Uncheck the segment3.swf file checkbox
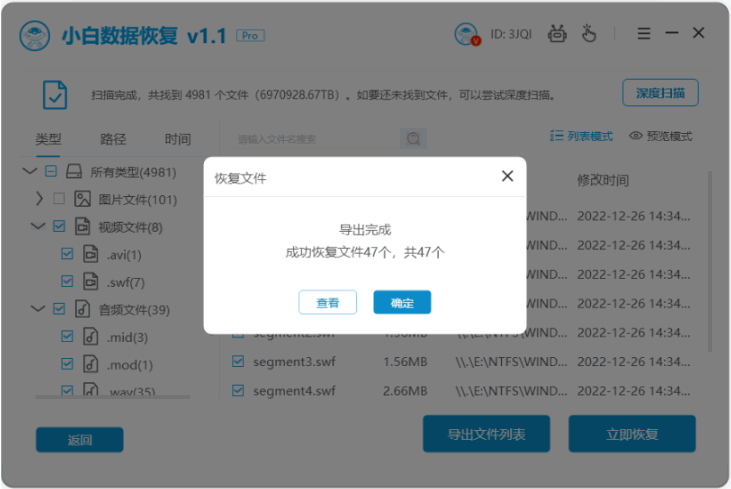The image size is (731, 489). [x=238, y=362]
